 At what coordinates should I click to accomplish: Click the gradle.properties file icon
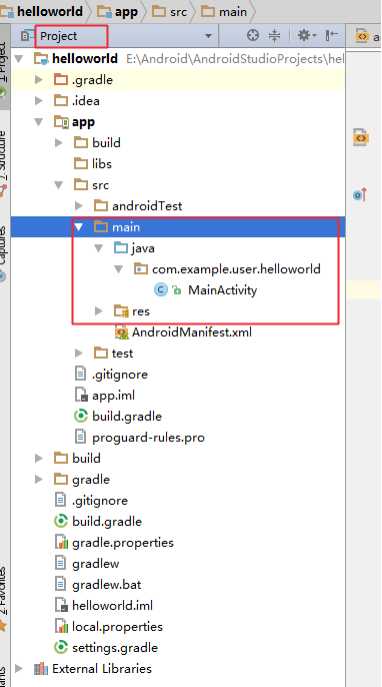pyautogui.click(x=61, y=542)
